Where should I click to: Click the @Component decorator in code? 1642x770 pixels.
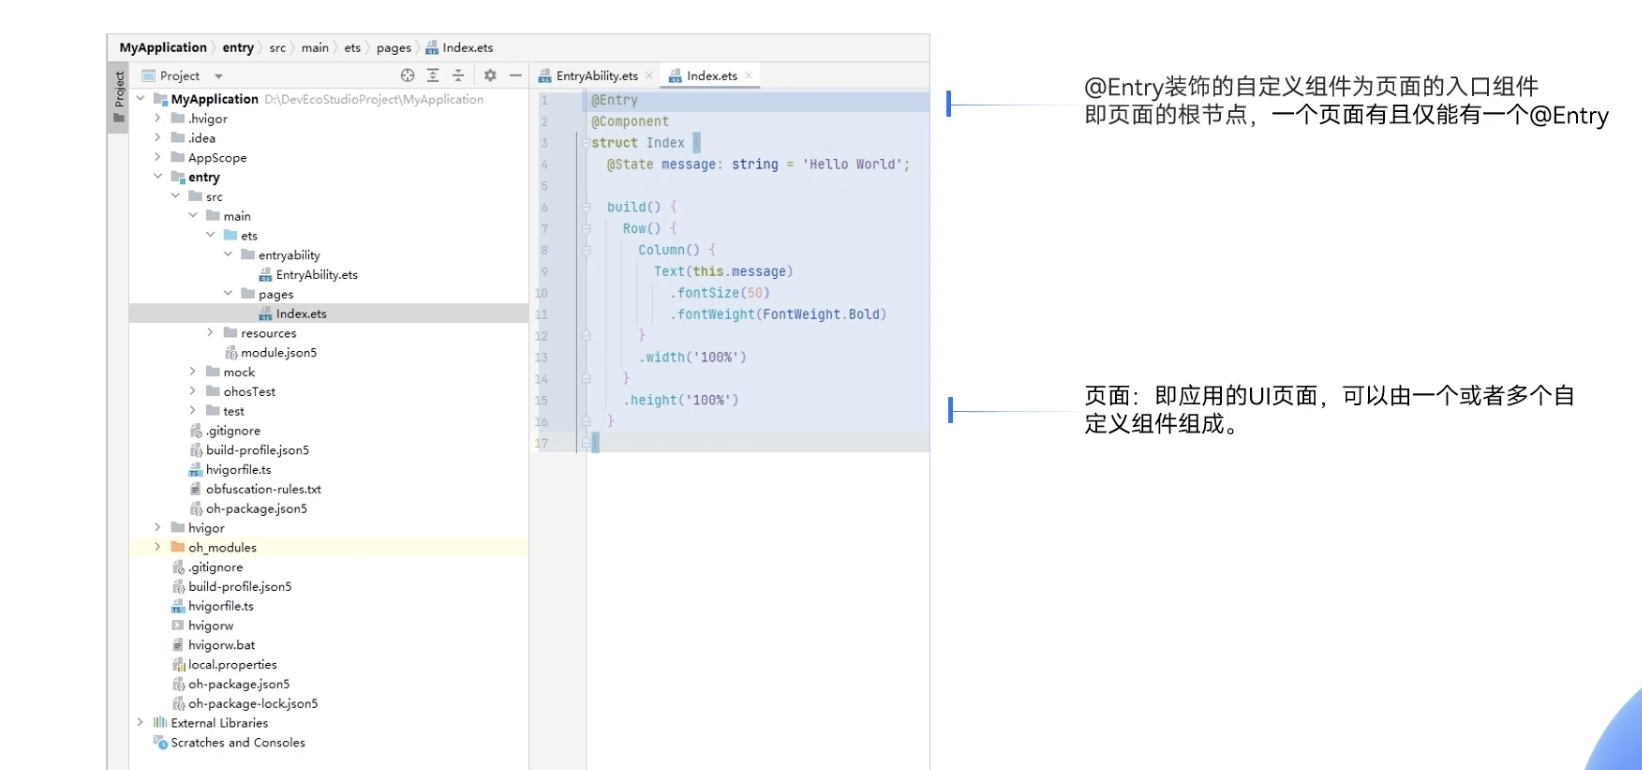(x=630, y=121)
